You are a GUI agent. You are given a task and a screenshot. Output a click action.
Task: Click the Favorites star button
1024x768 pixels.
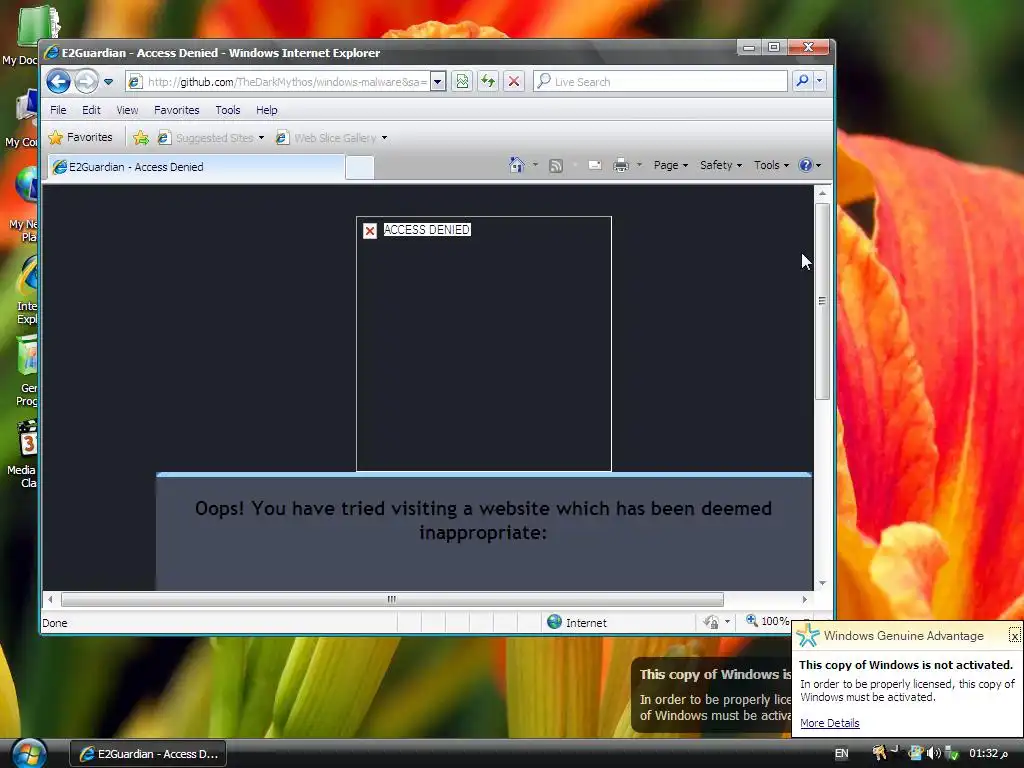[x=81, y=137]
